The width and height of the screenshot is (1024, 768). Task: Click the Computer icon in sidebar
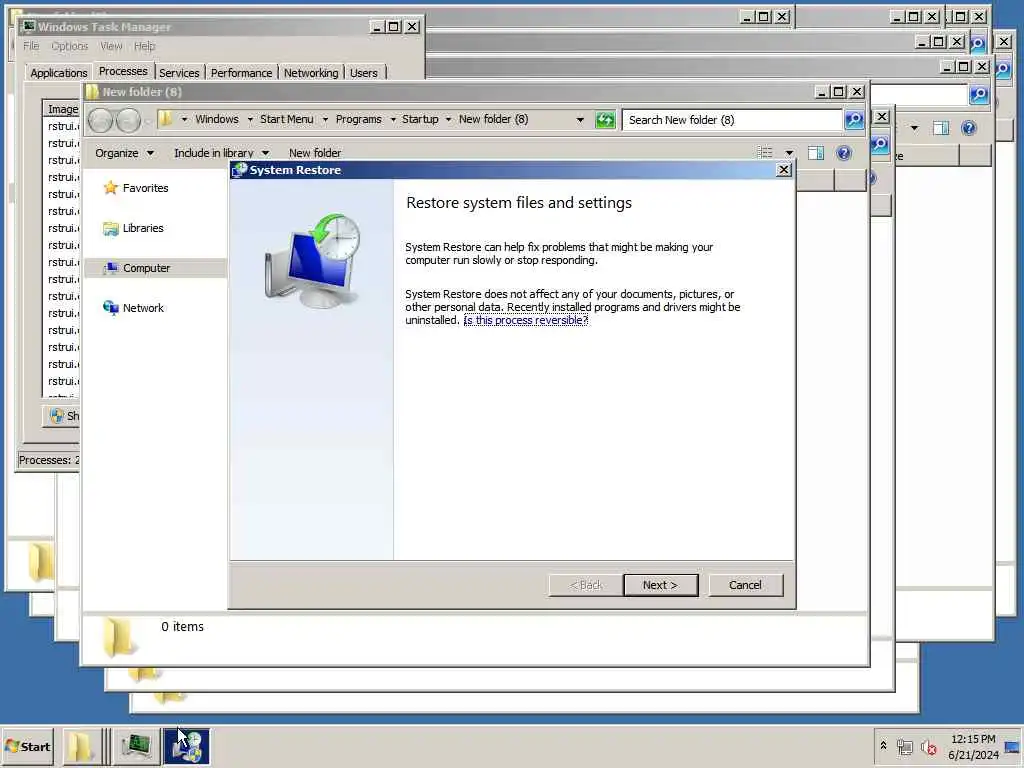111,268
